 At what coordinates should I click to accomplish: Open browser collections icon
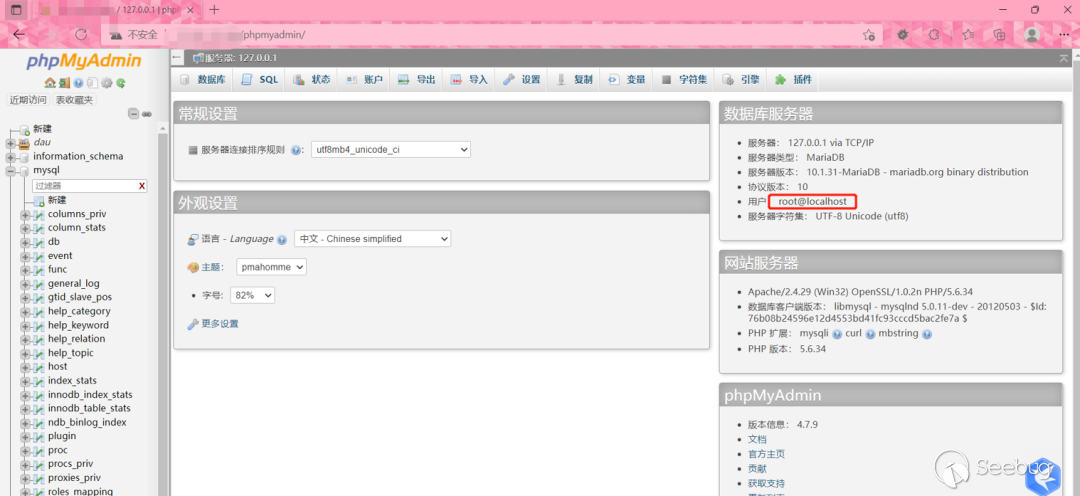(1000, 34)
